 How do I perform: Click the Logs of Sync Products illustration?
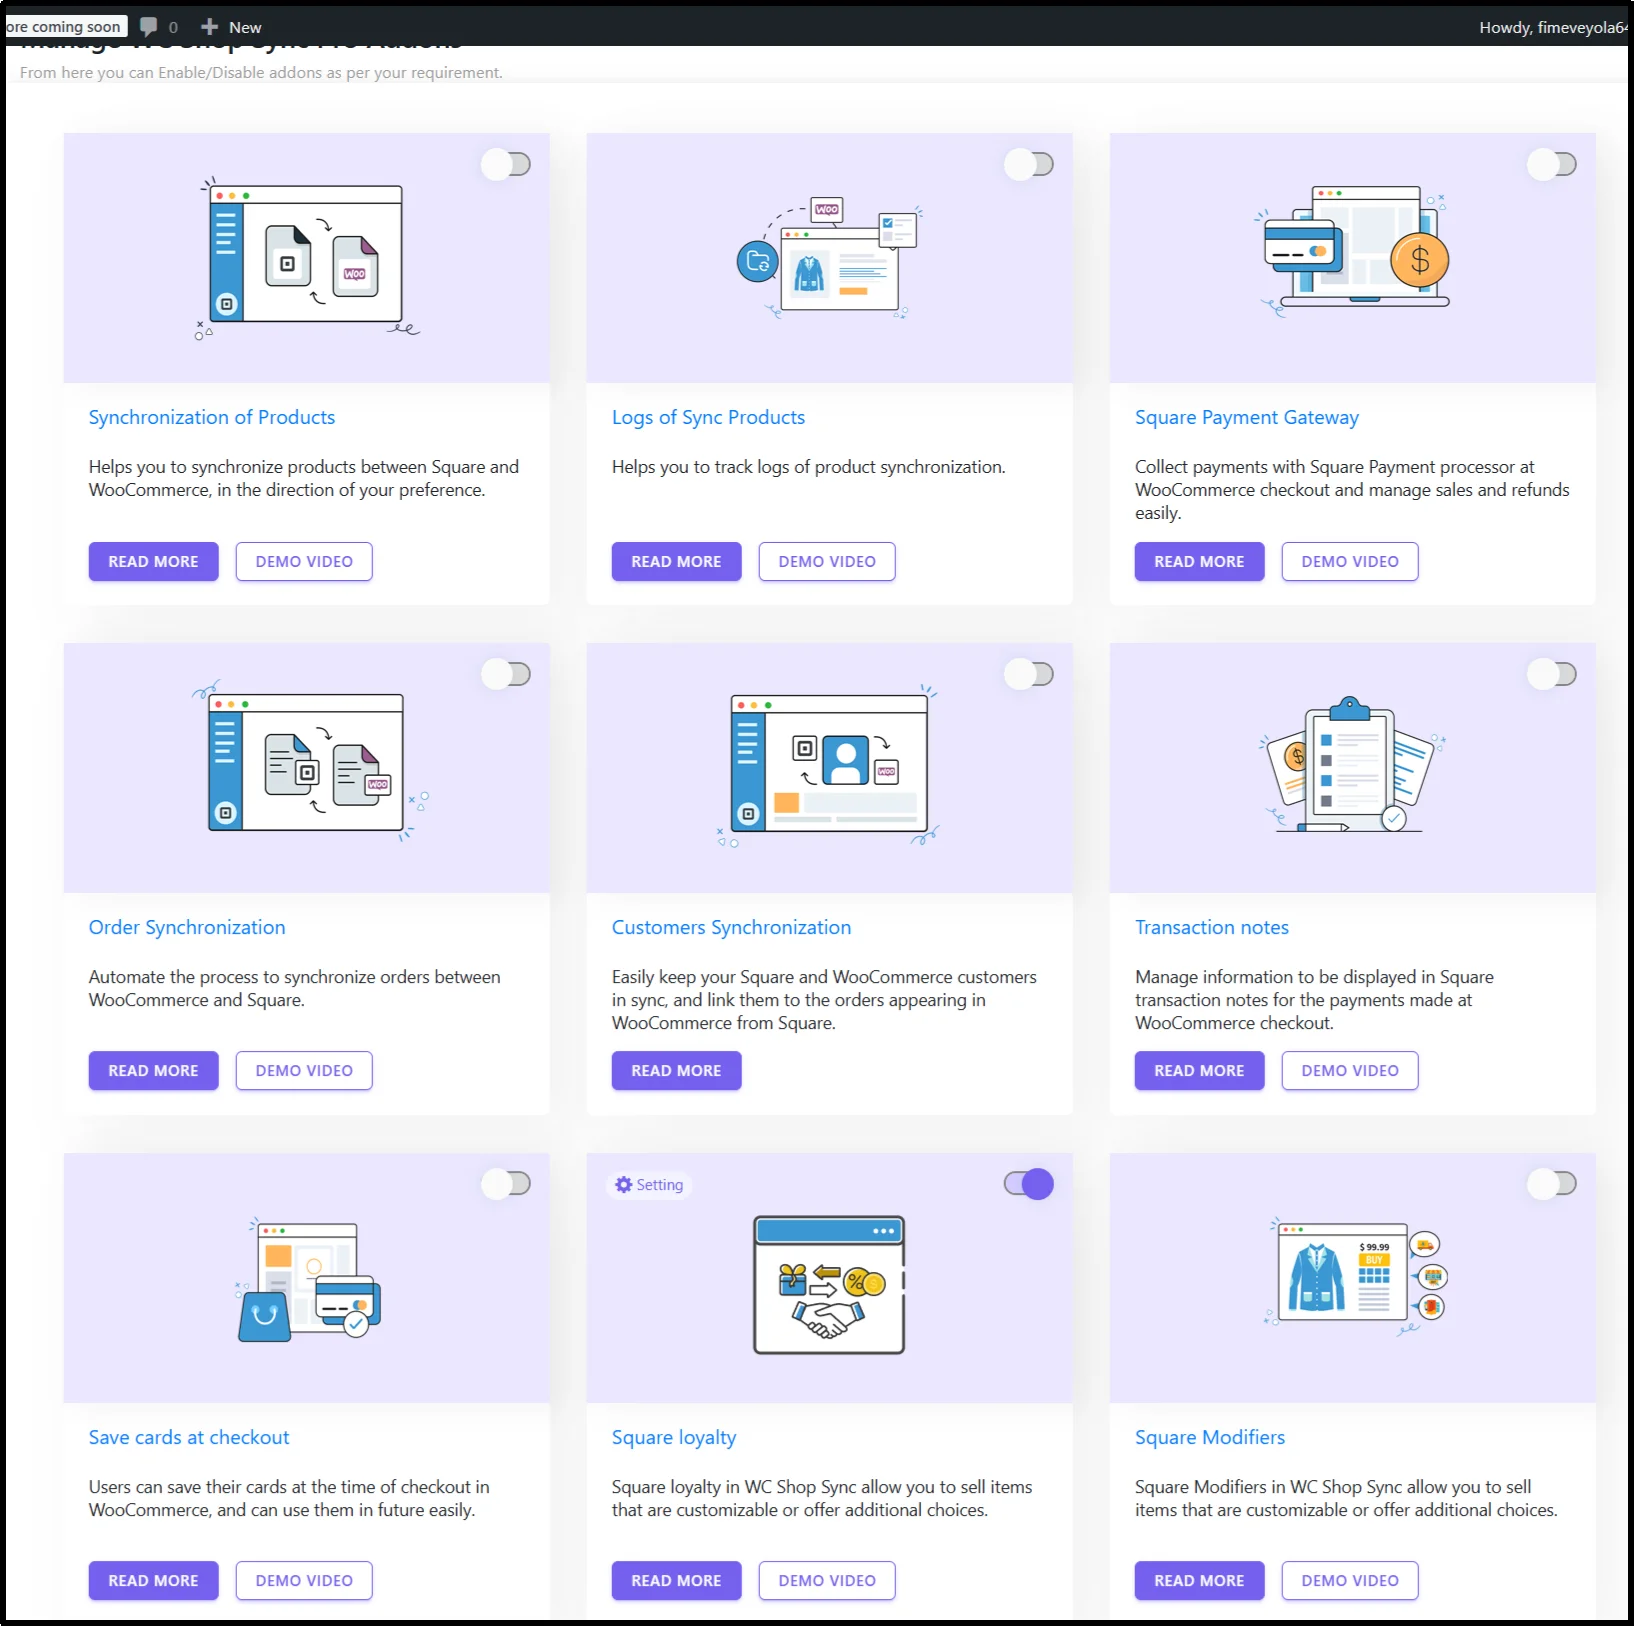coord(829,258)
